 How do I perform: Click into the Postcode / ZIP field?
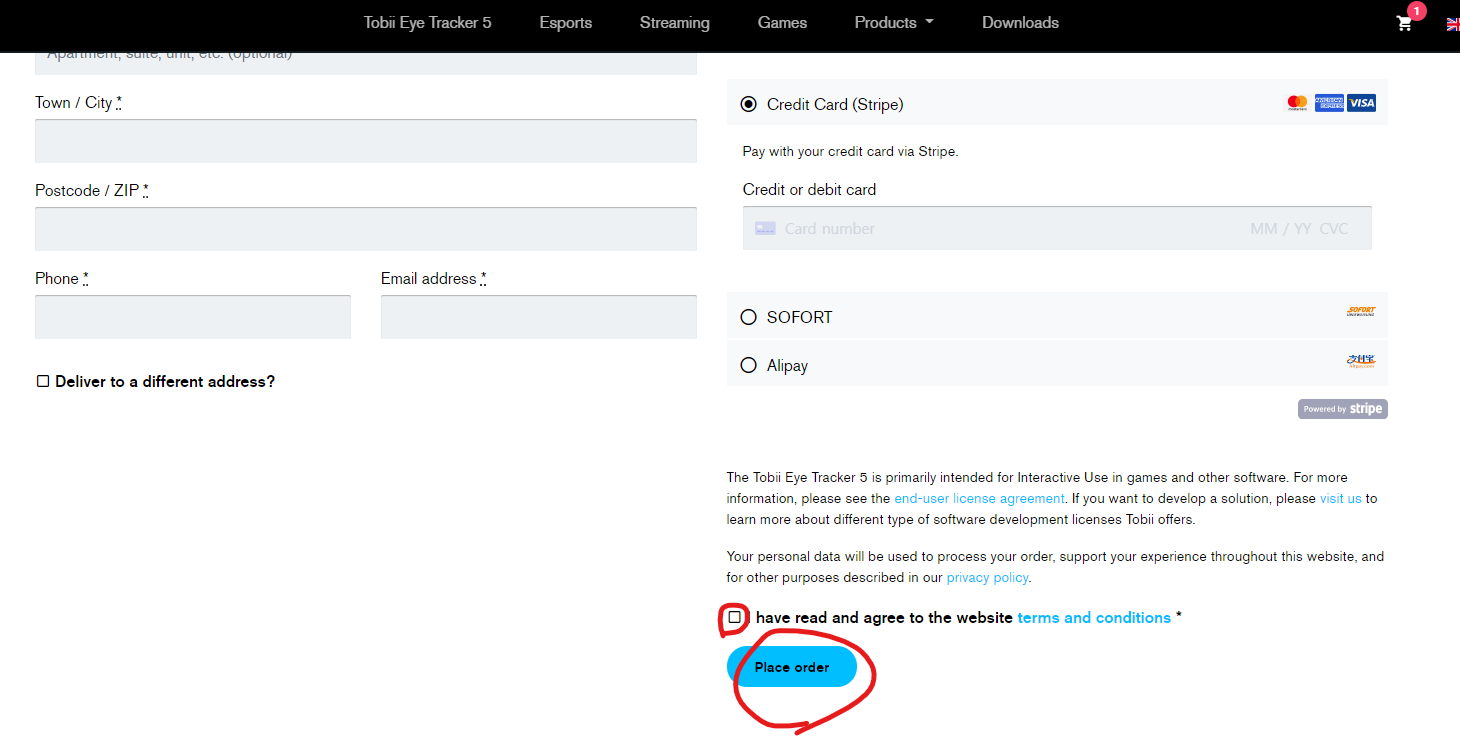pyautogui.click(x=366, y=229)
